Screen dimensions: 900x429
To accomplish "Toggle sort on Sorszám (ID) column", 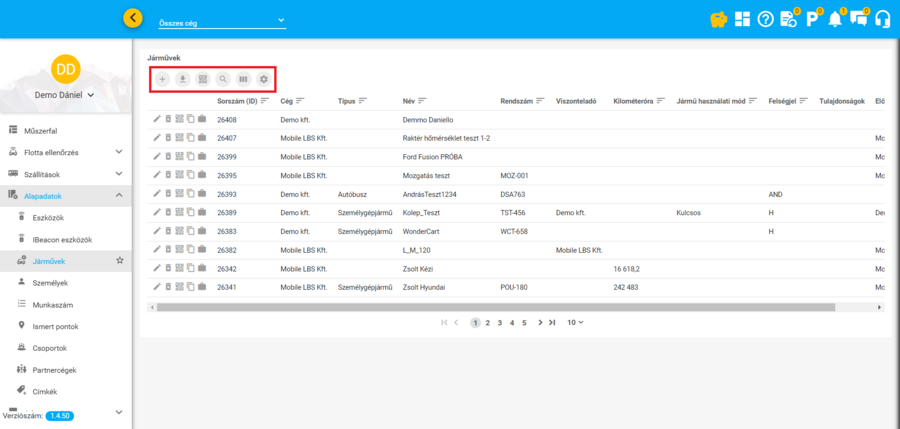I will click(266, 101).
